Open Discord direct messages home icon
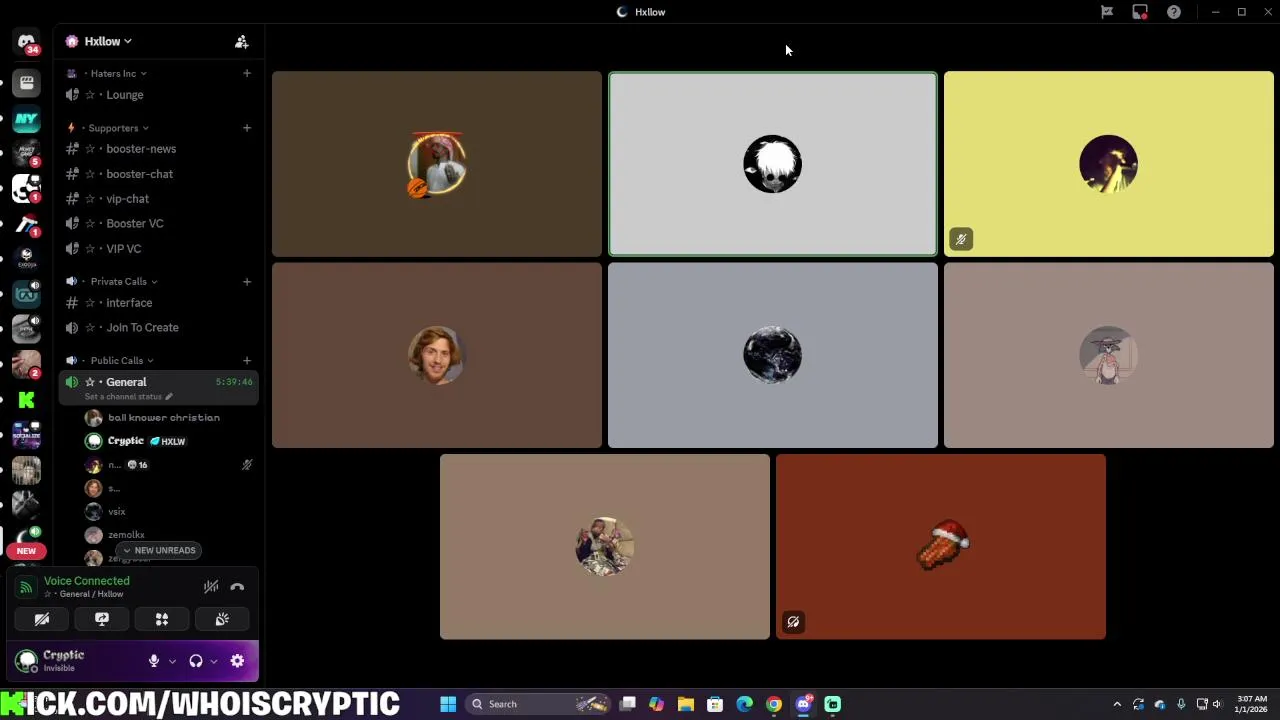Viewport: 1280px width, 720px height. (x=27, y=43)
